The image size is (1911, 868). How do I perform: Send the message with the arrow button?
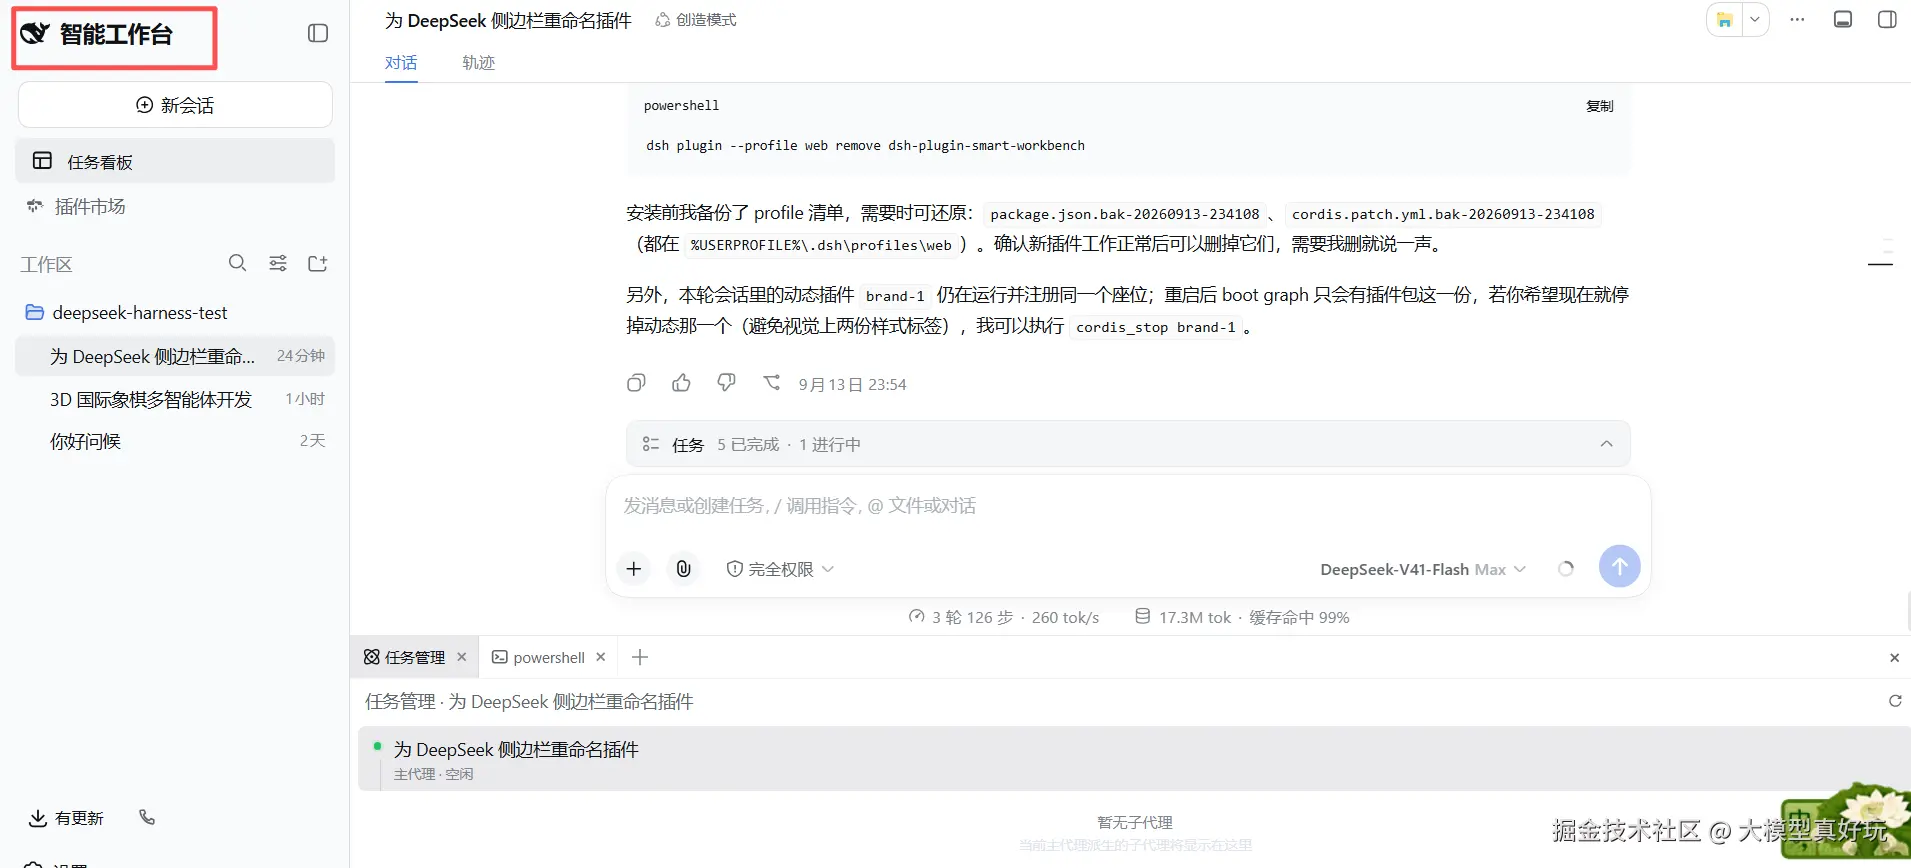pos(1619,567)
